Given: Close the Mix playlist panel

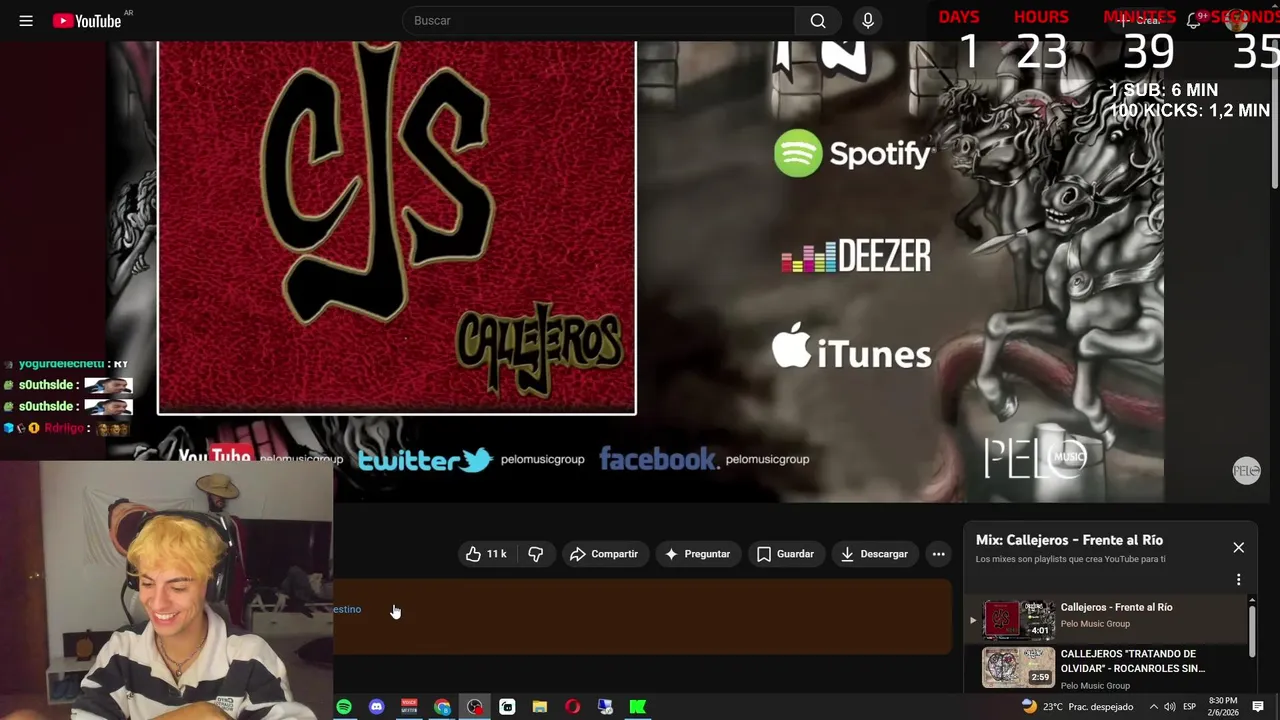Looking at the screenshot, I should click(1238, 547).
